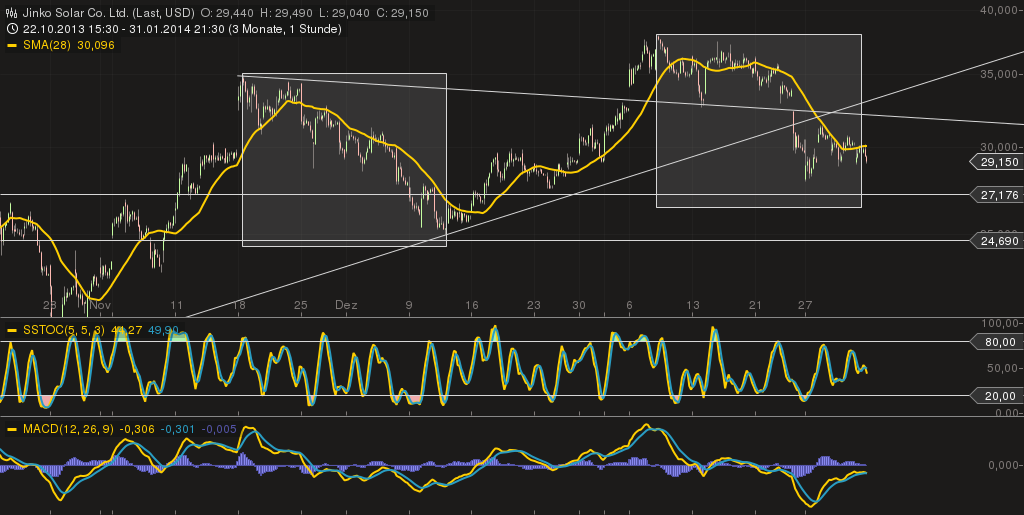This screenshot has height=515, width=1024.
Task: Click the SMA(28) indicator label
Action: point(46,45)
